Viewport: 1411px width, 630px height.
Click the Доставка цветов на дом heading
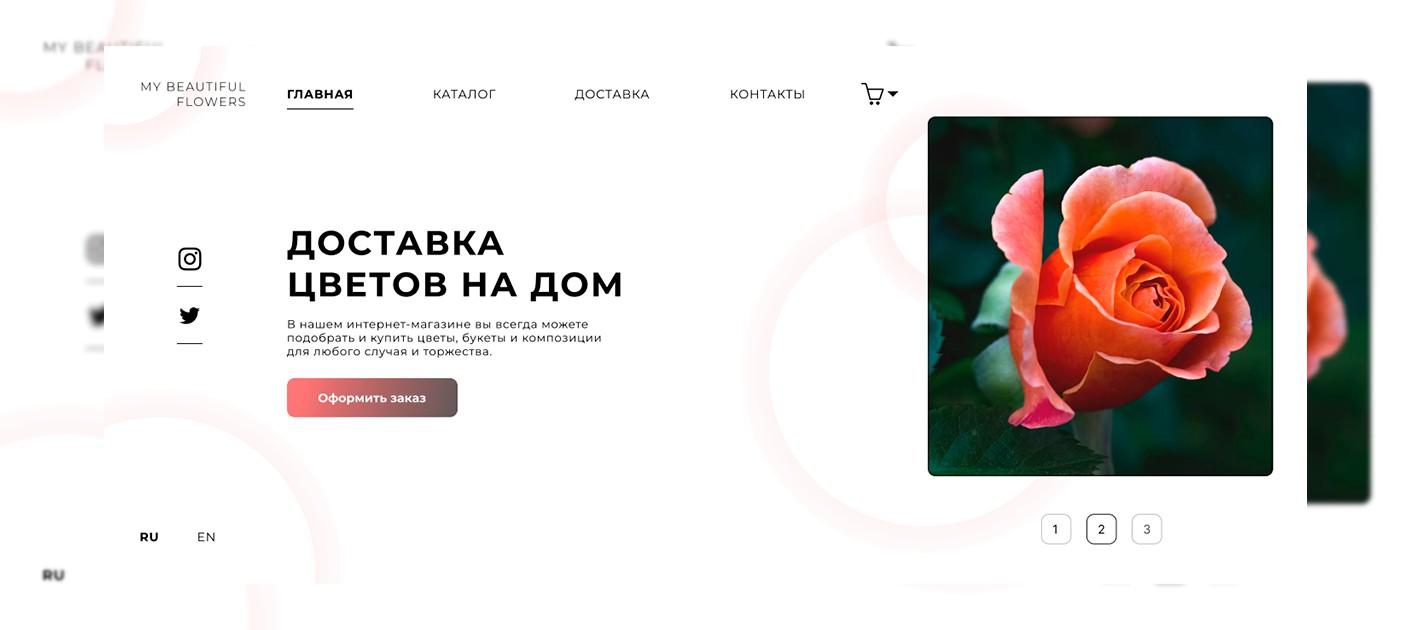[455, 264]
